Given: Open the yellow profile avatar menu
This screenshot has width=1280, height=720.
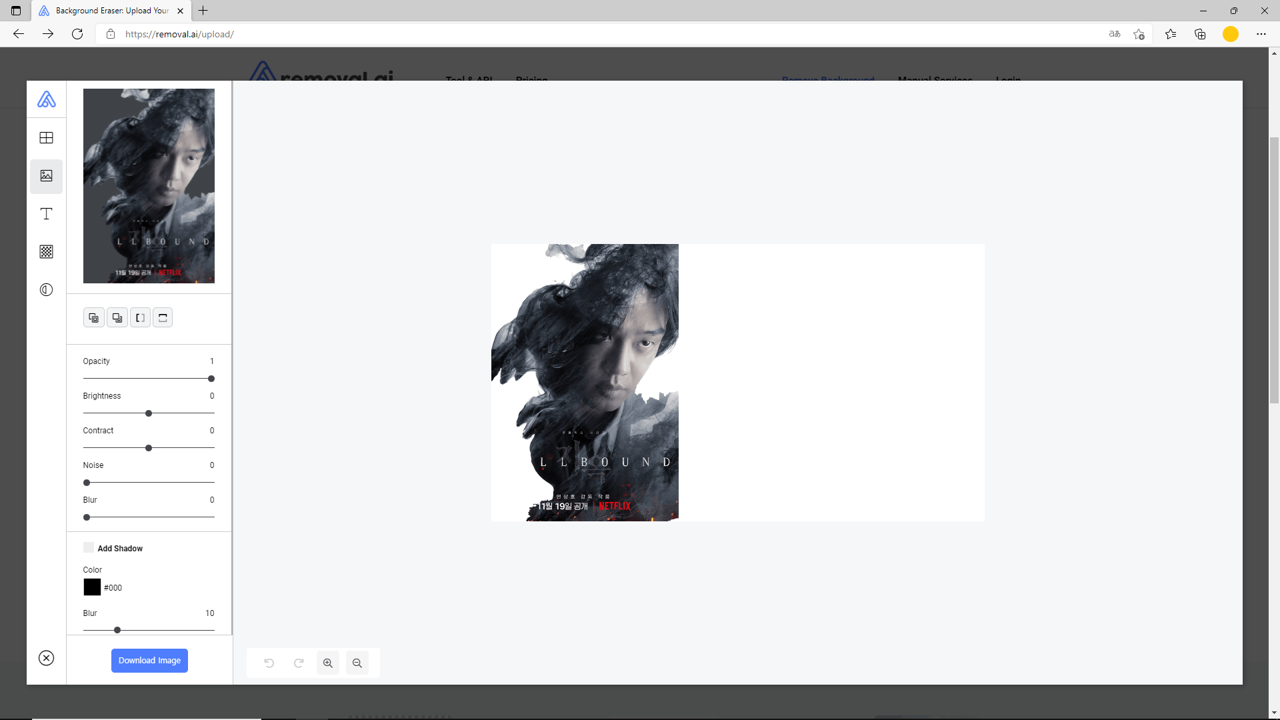Looking at the screenshot, I should 1231,34.
